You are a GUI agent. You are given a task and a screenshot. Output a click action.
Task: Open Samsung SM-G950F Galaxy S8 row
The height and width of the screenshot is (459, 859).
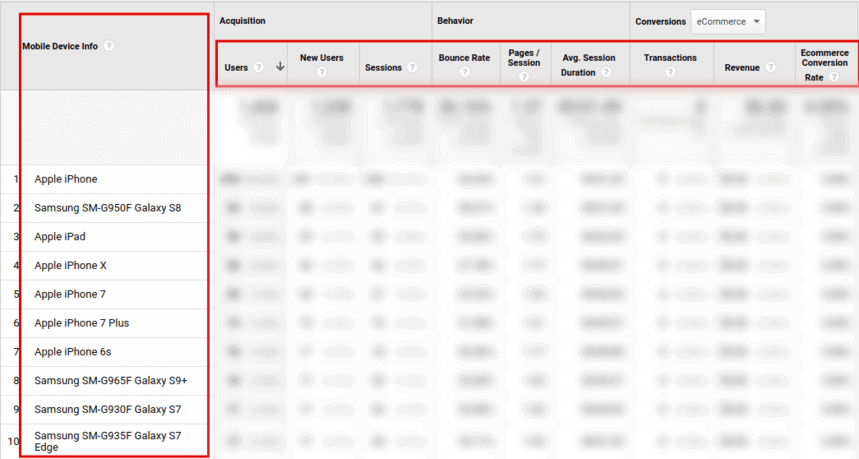click(107, 208)
